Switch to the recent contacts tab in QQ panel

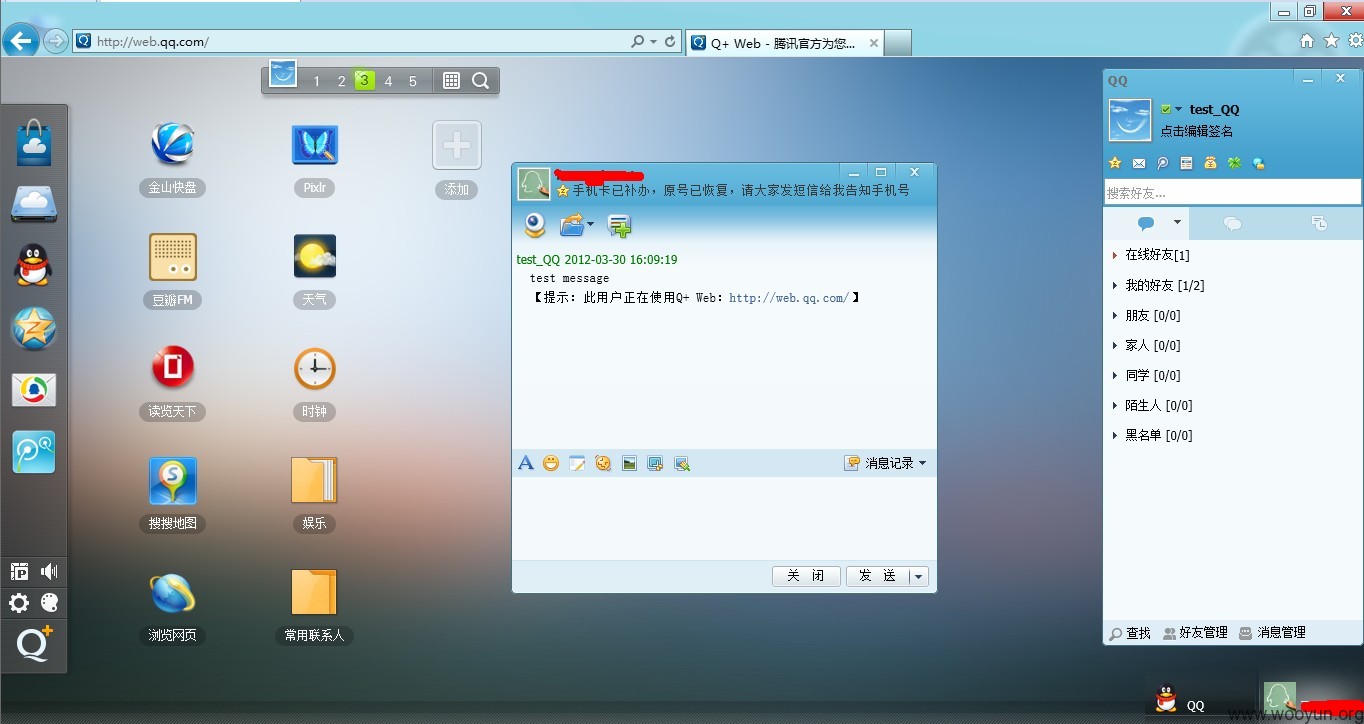[x=1319, y=223]
